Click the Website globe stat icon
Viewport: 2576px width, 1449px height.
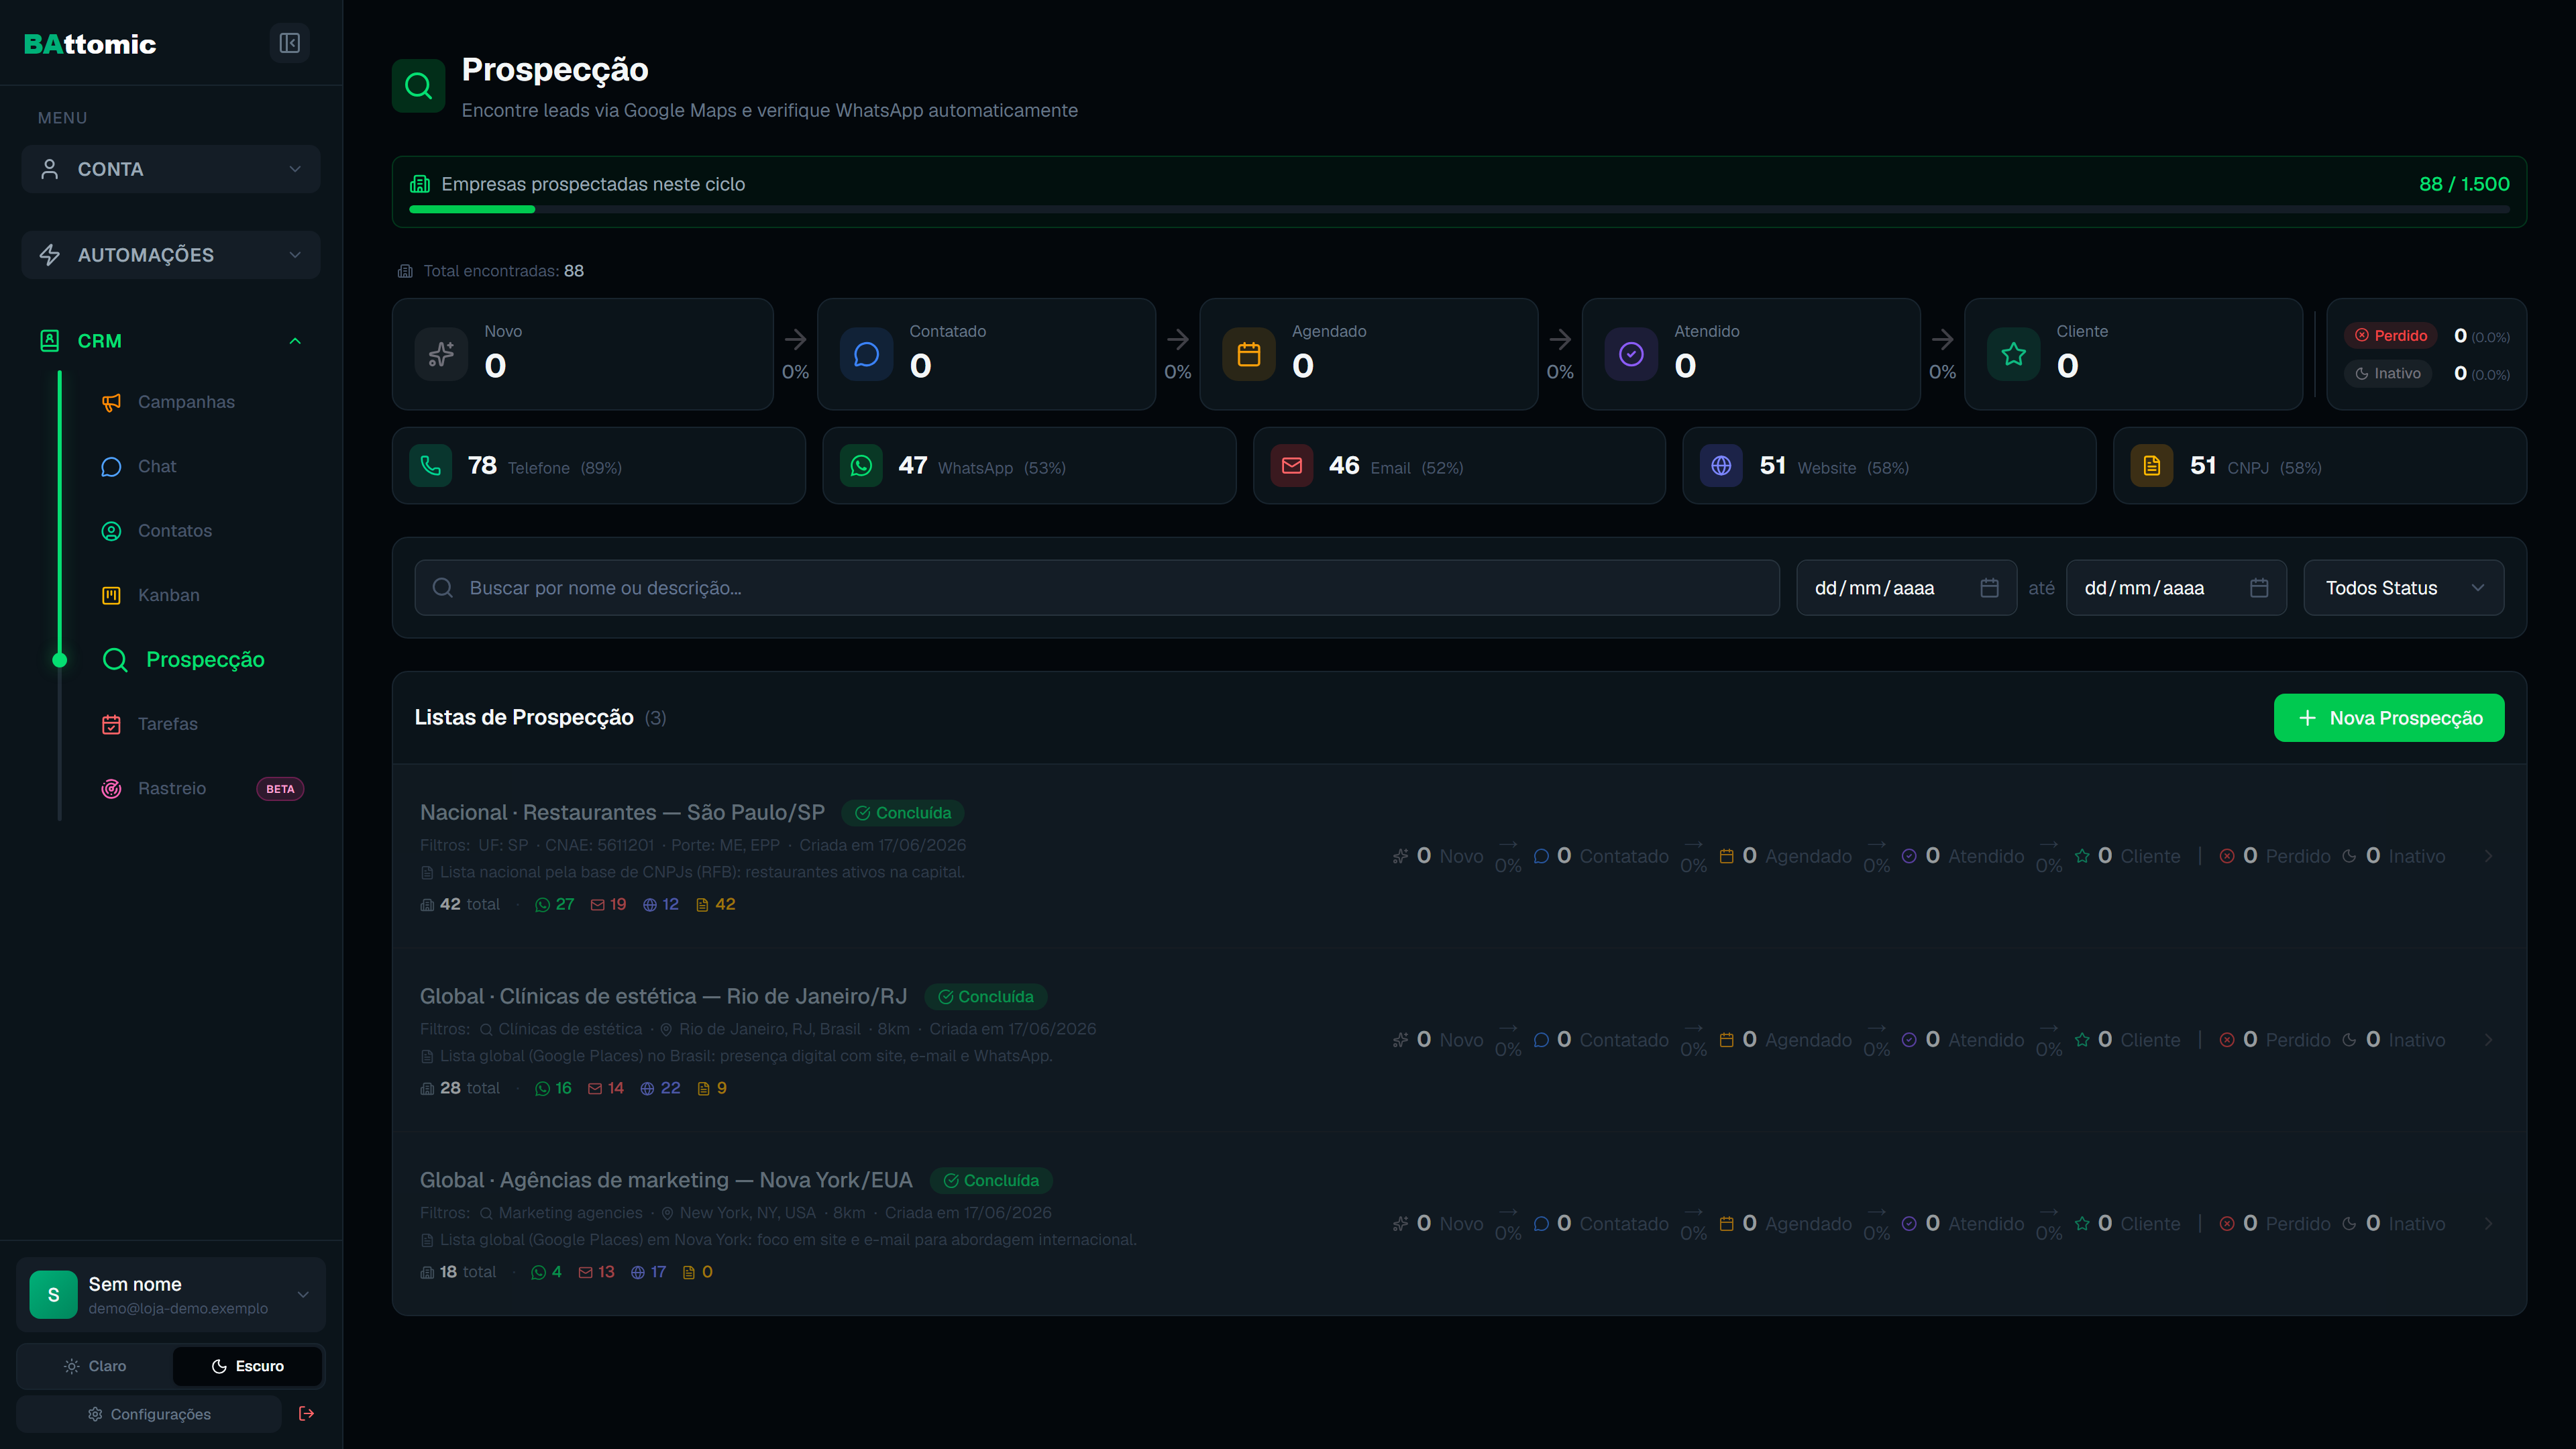(x=1721, y=466)
